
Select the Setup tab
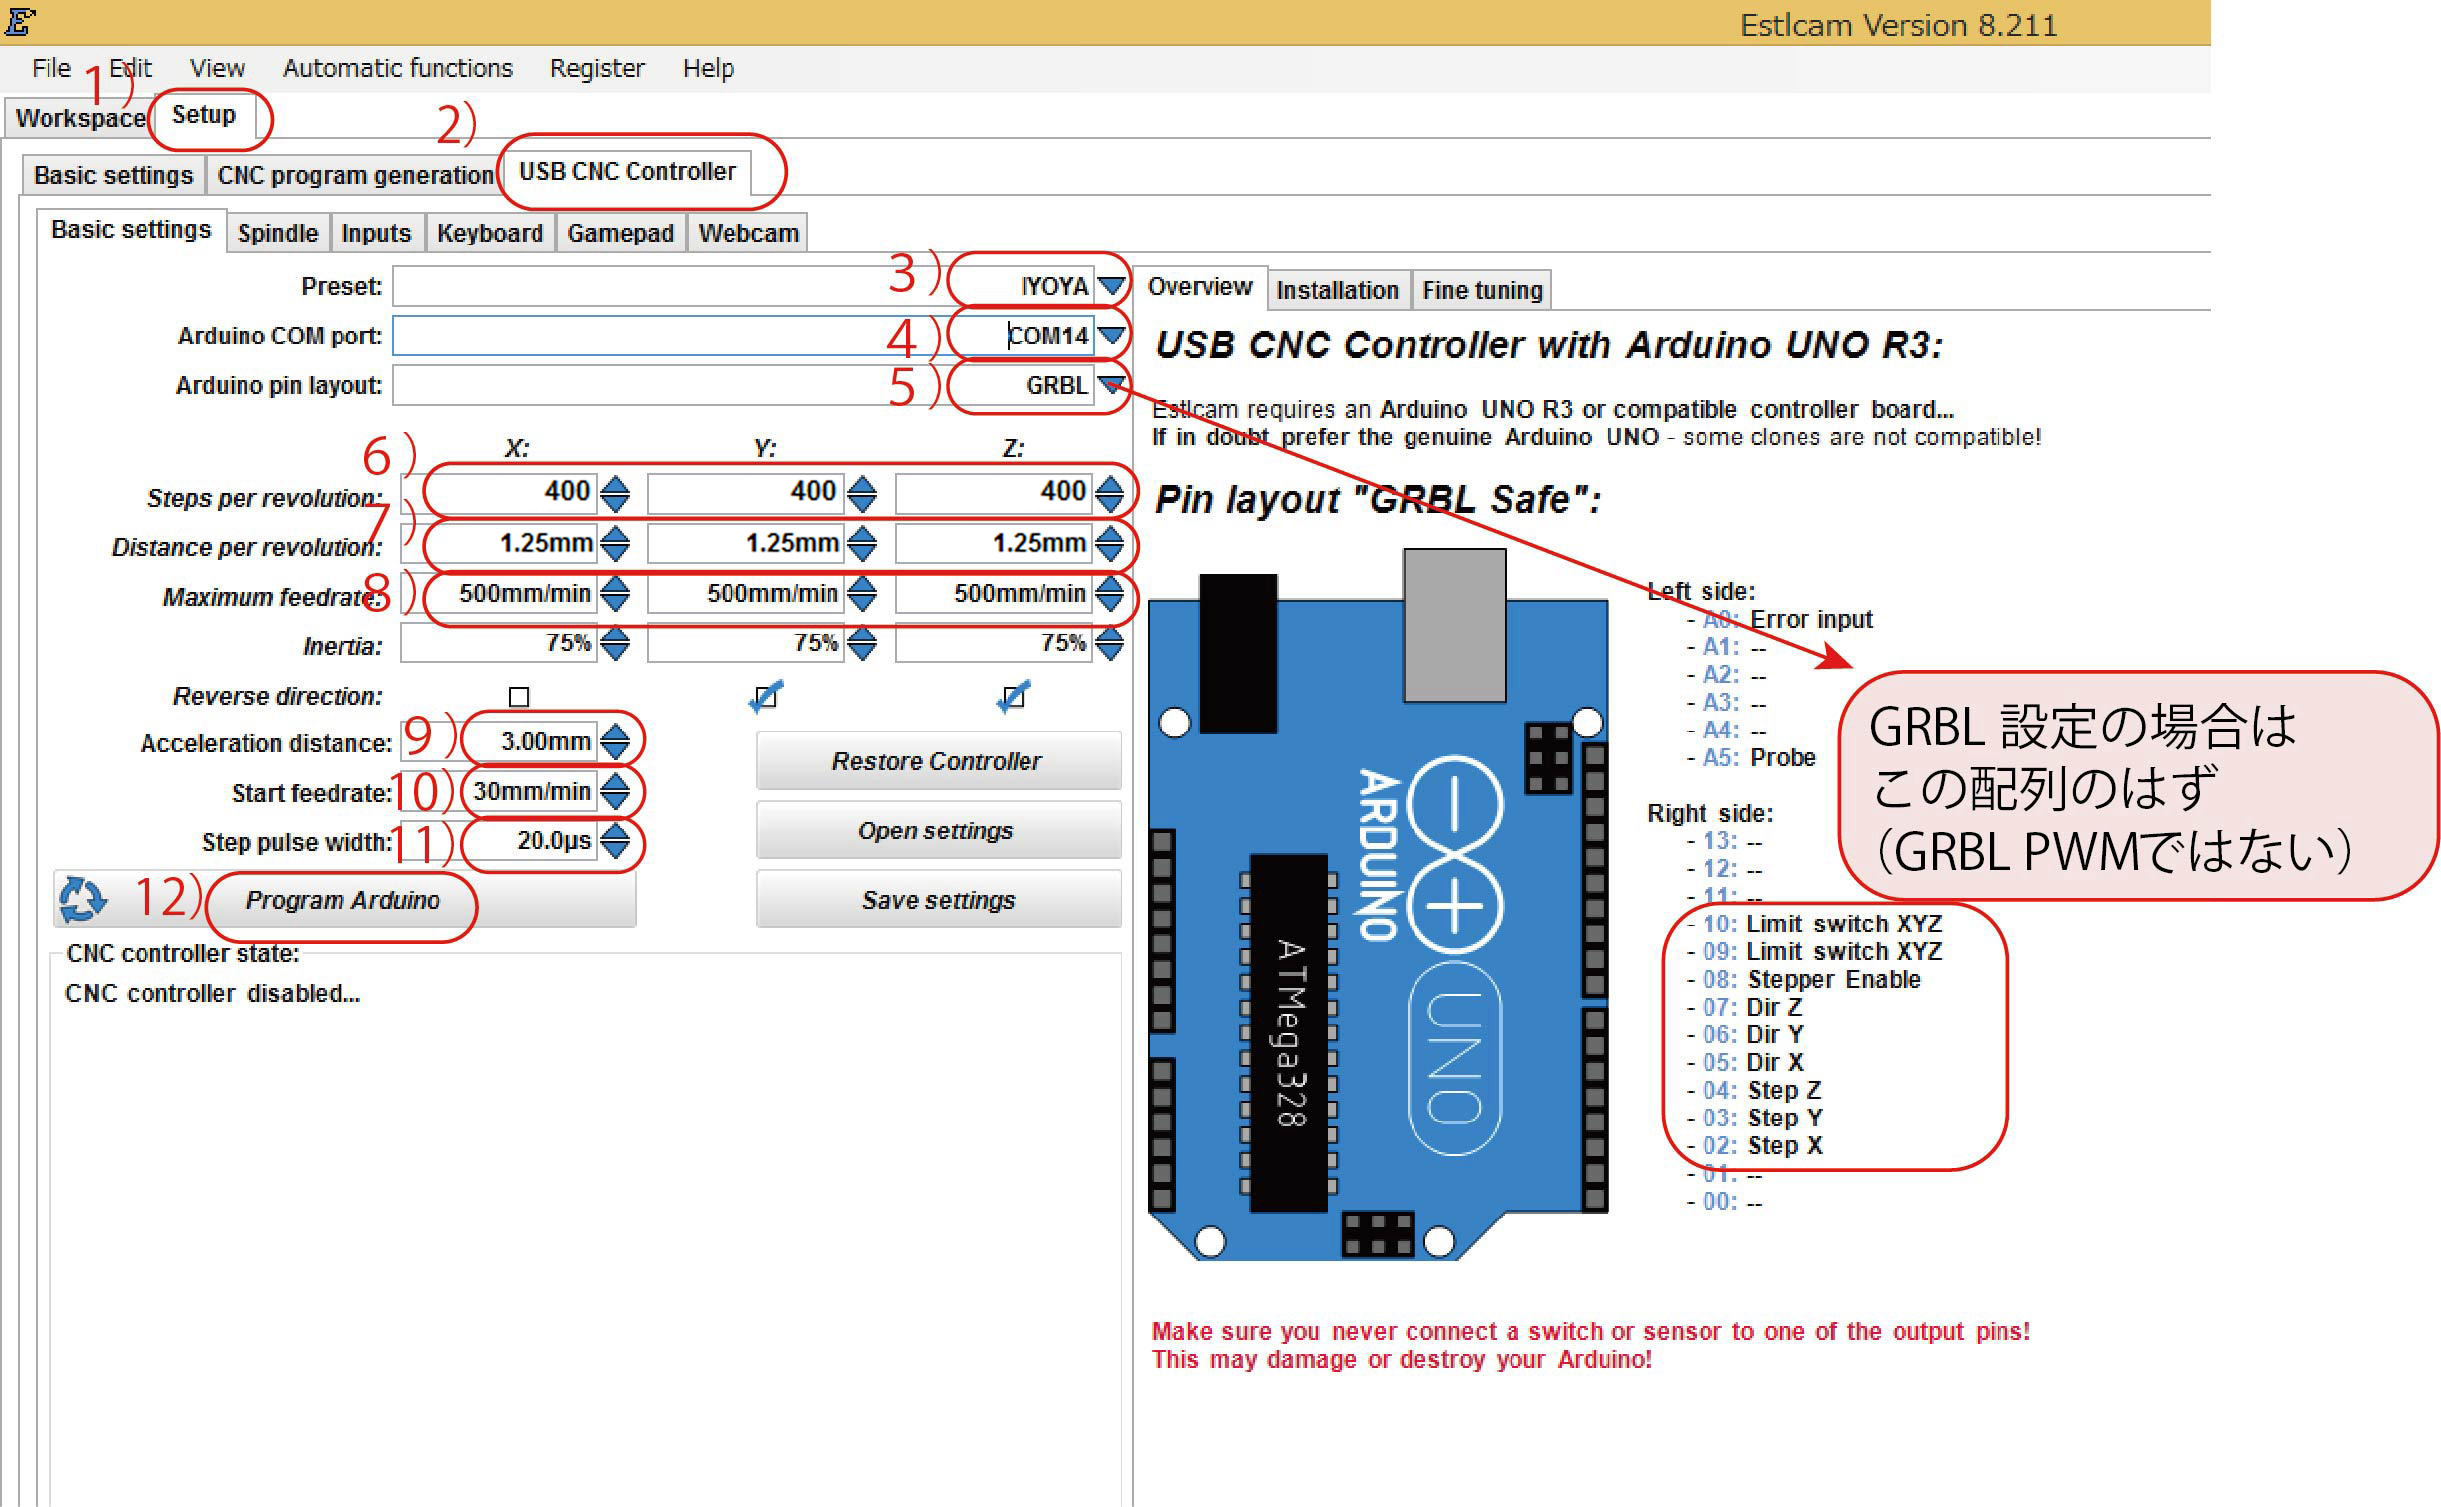[204, 115]
